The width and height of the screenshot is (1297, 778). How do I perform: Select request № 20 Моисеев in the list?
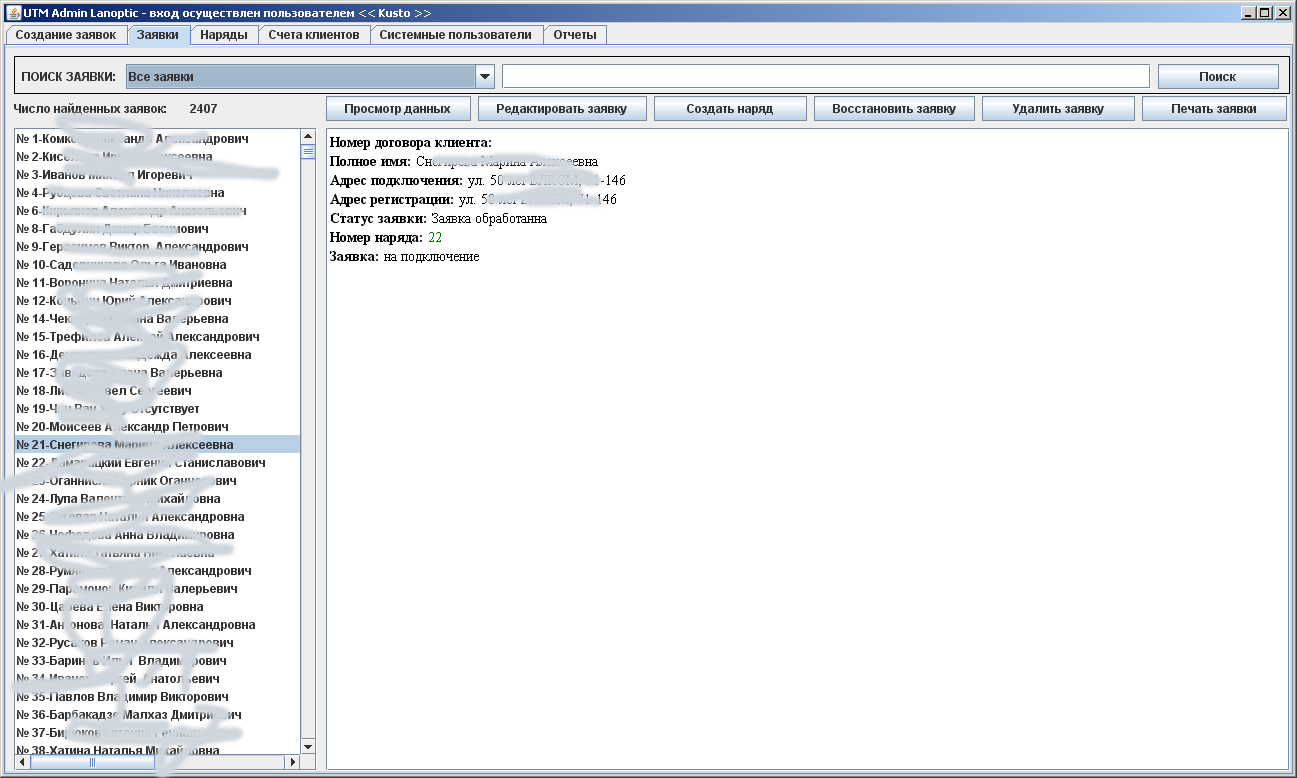tap(157, 427)
